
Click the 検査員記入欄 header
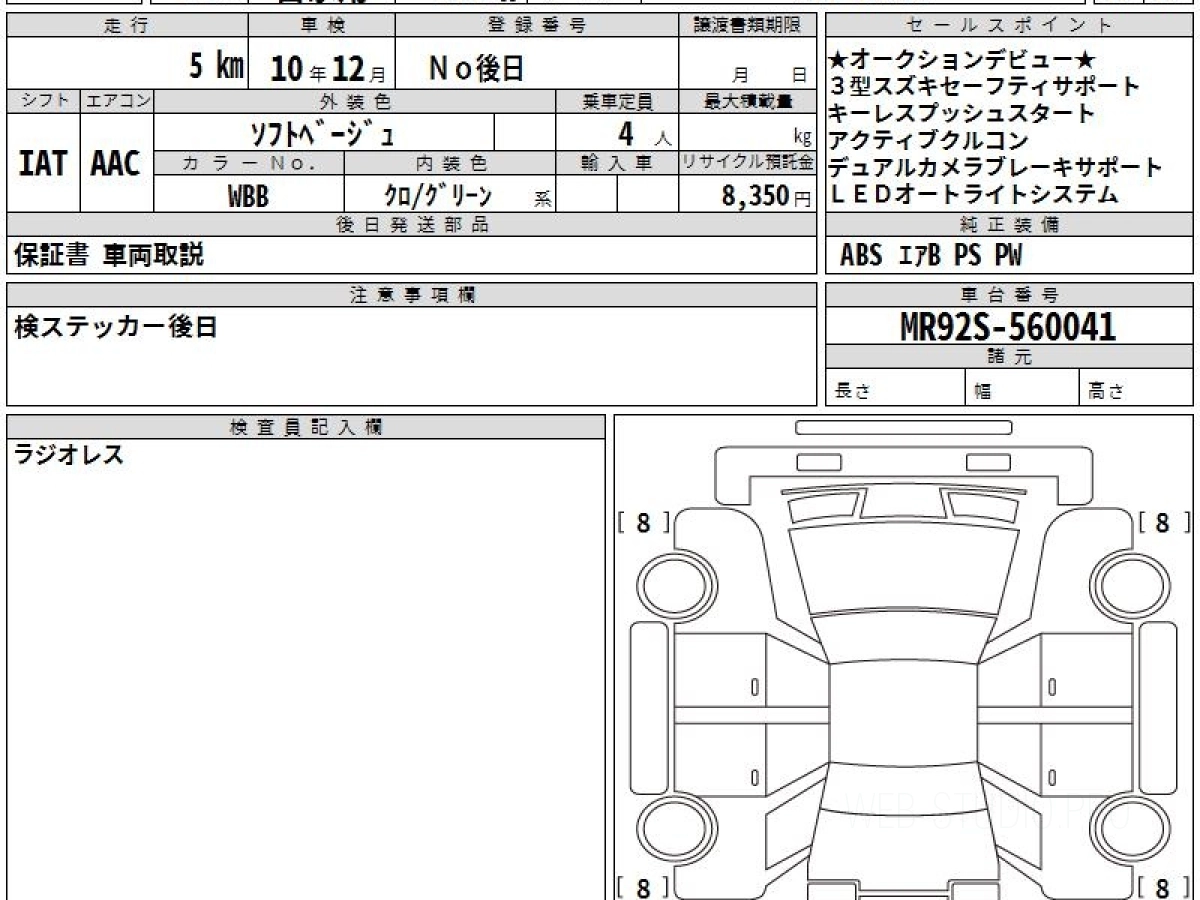point(306,427)
